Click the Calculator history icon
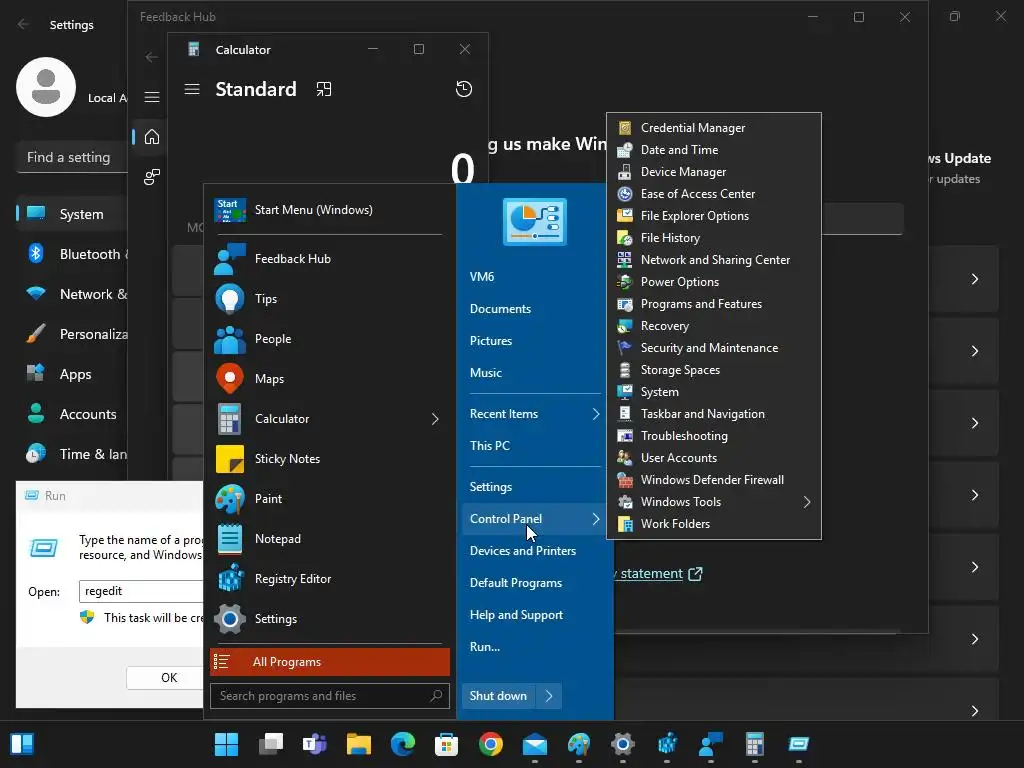Screen dimensions: 1024x768 (x=464, y=89)
